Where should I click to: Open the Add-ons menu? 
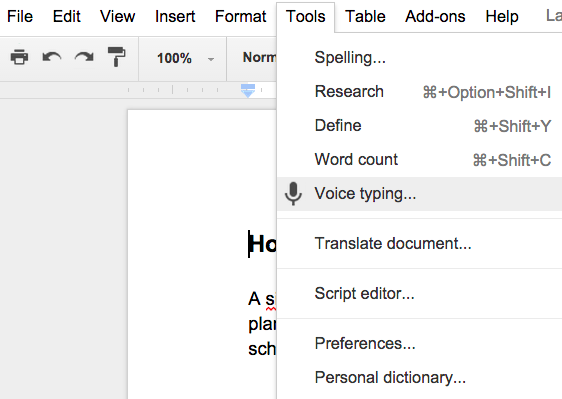point(435,16)
